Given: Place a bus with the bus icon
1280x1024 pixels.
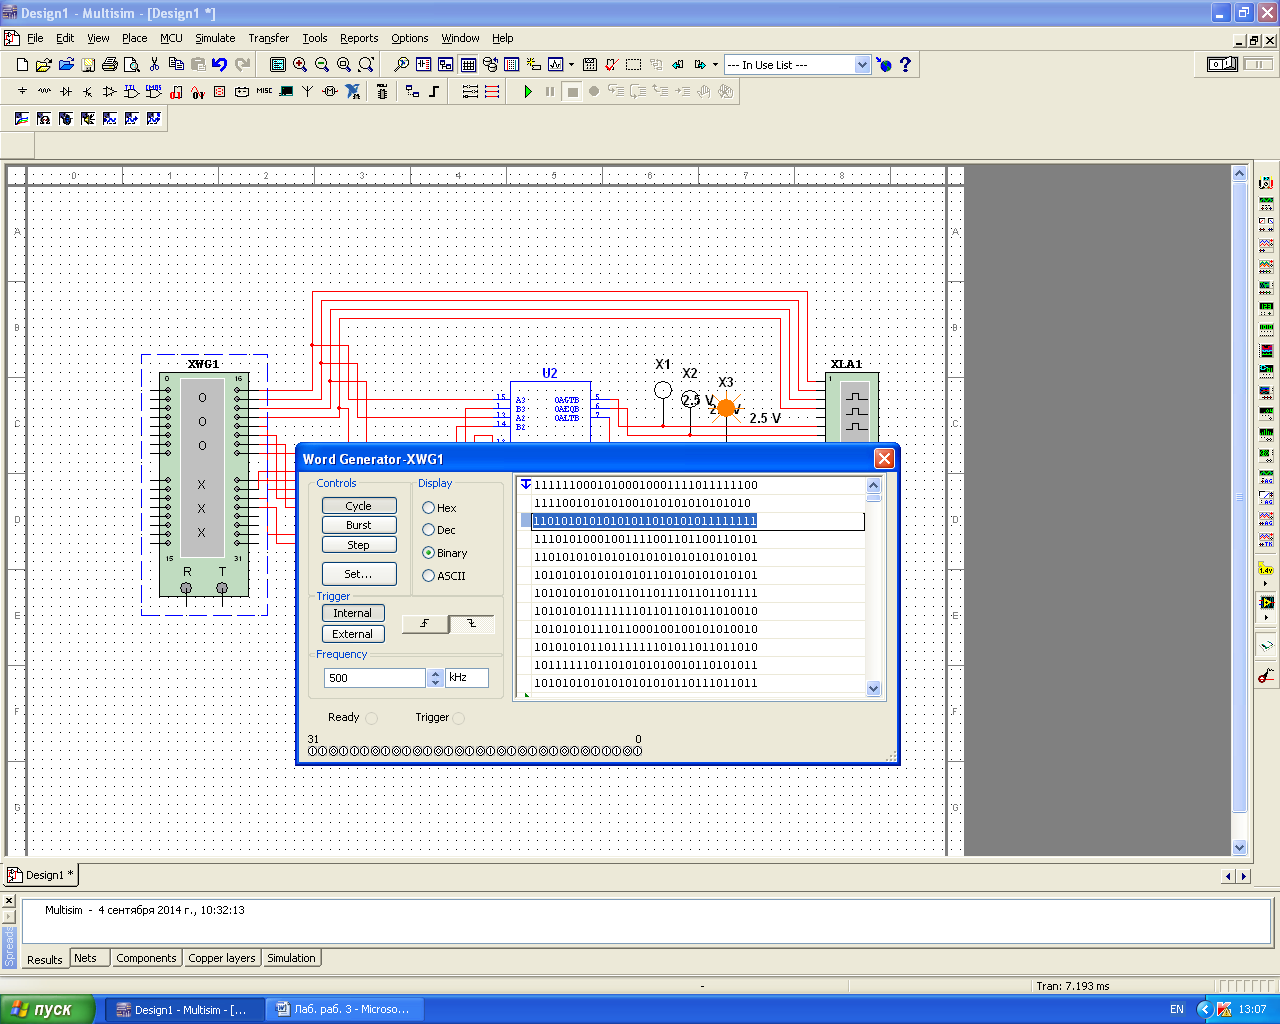Looking at the screenshot, I should (x=434, y=91).
